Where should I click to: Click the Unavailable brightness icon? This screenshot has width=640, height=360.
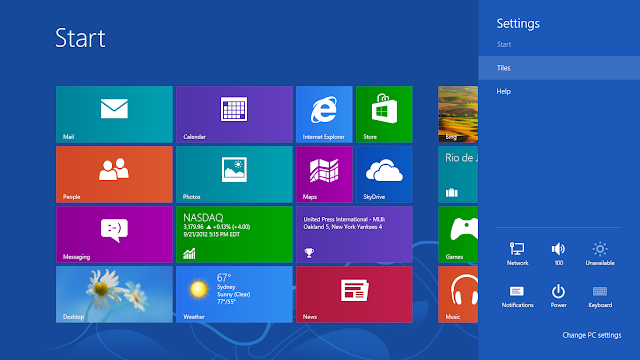coord(600,253)
